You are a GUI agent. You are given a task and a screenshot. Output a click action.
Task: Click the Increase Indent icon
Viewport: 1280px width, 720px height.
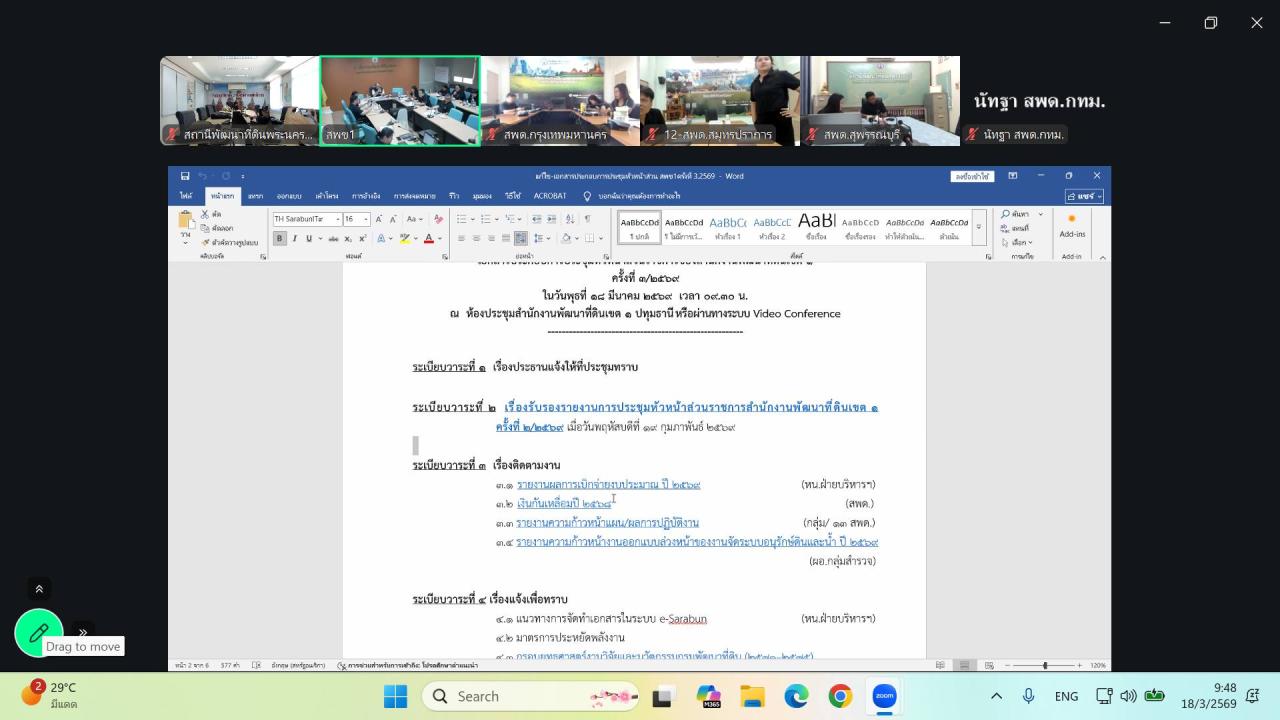pos(551,219)
